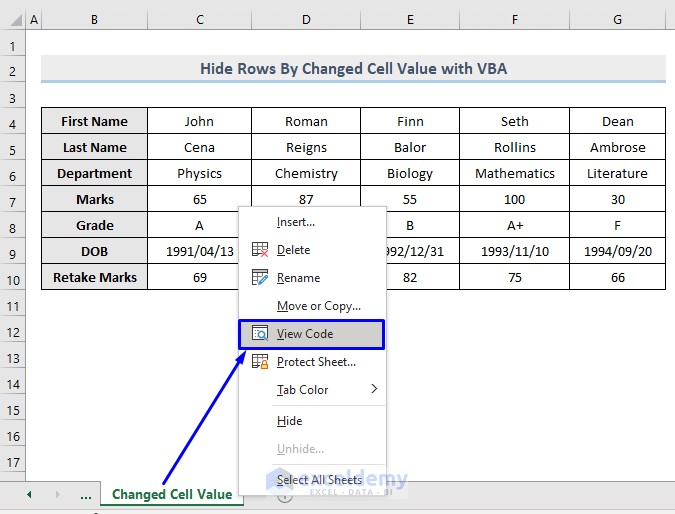Click the View Code magnifier icon
Screen dimensions: 675x514
pyautogui.click(x=260, y=334)
